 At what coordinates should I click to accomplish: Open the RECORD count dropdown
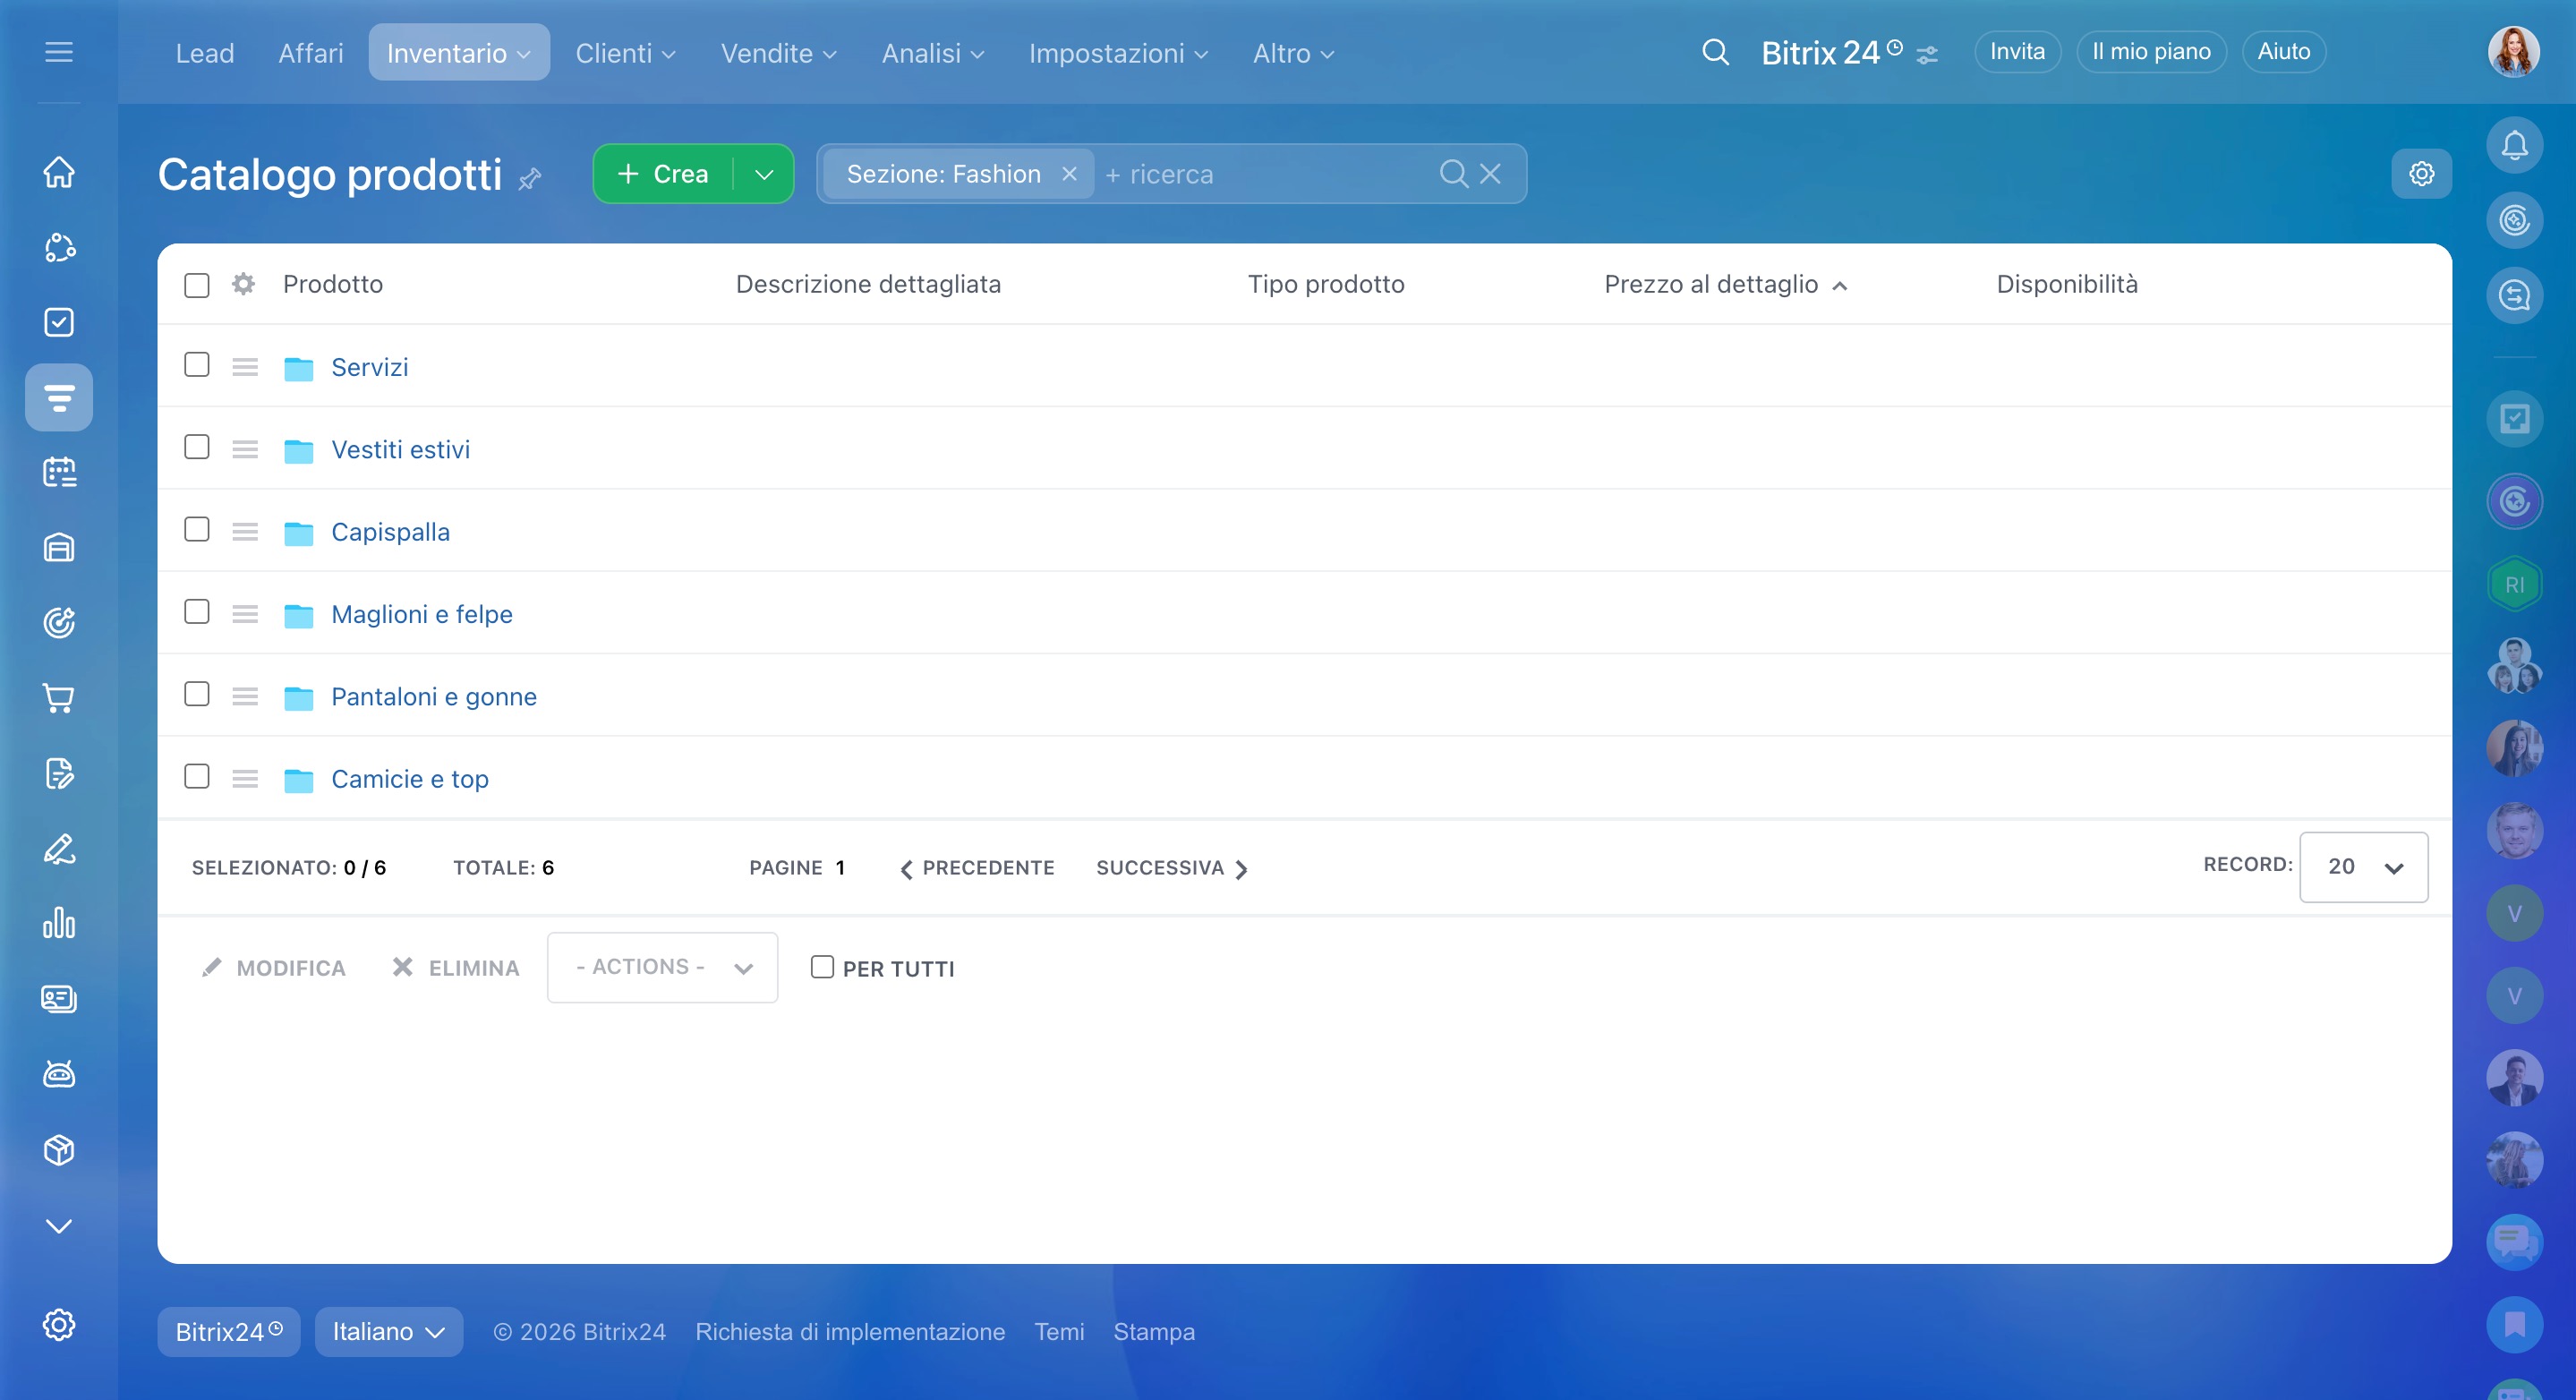(2363, 867)
